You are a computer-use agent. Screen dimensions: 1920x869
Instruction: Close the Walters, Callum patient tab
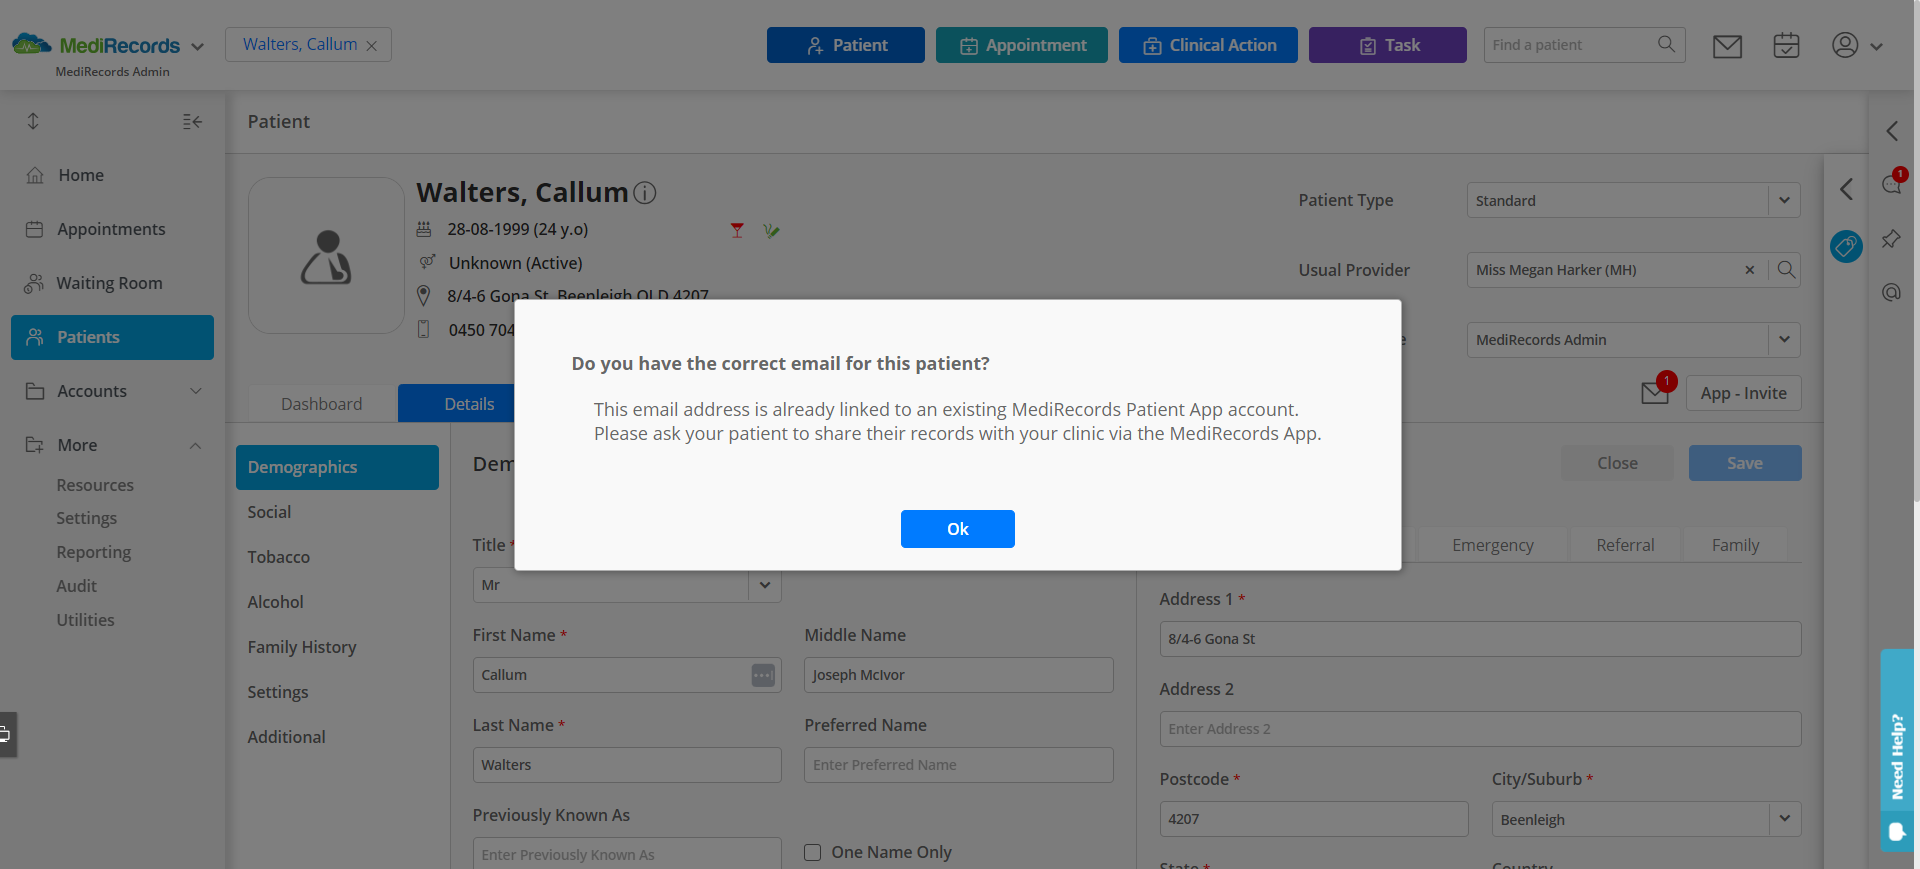[x=372, y=46]
